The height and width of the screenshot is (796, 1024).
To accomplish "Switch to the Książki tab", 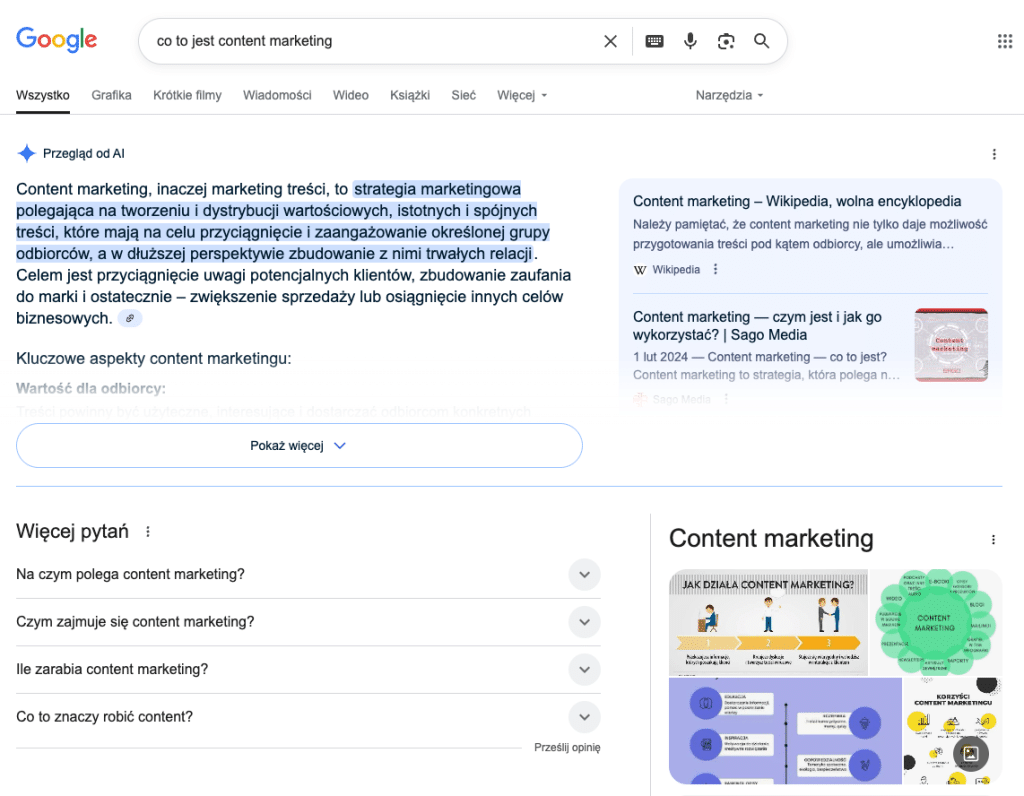I will (x=410, y=95).
